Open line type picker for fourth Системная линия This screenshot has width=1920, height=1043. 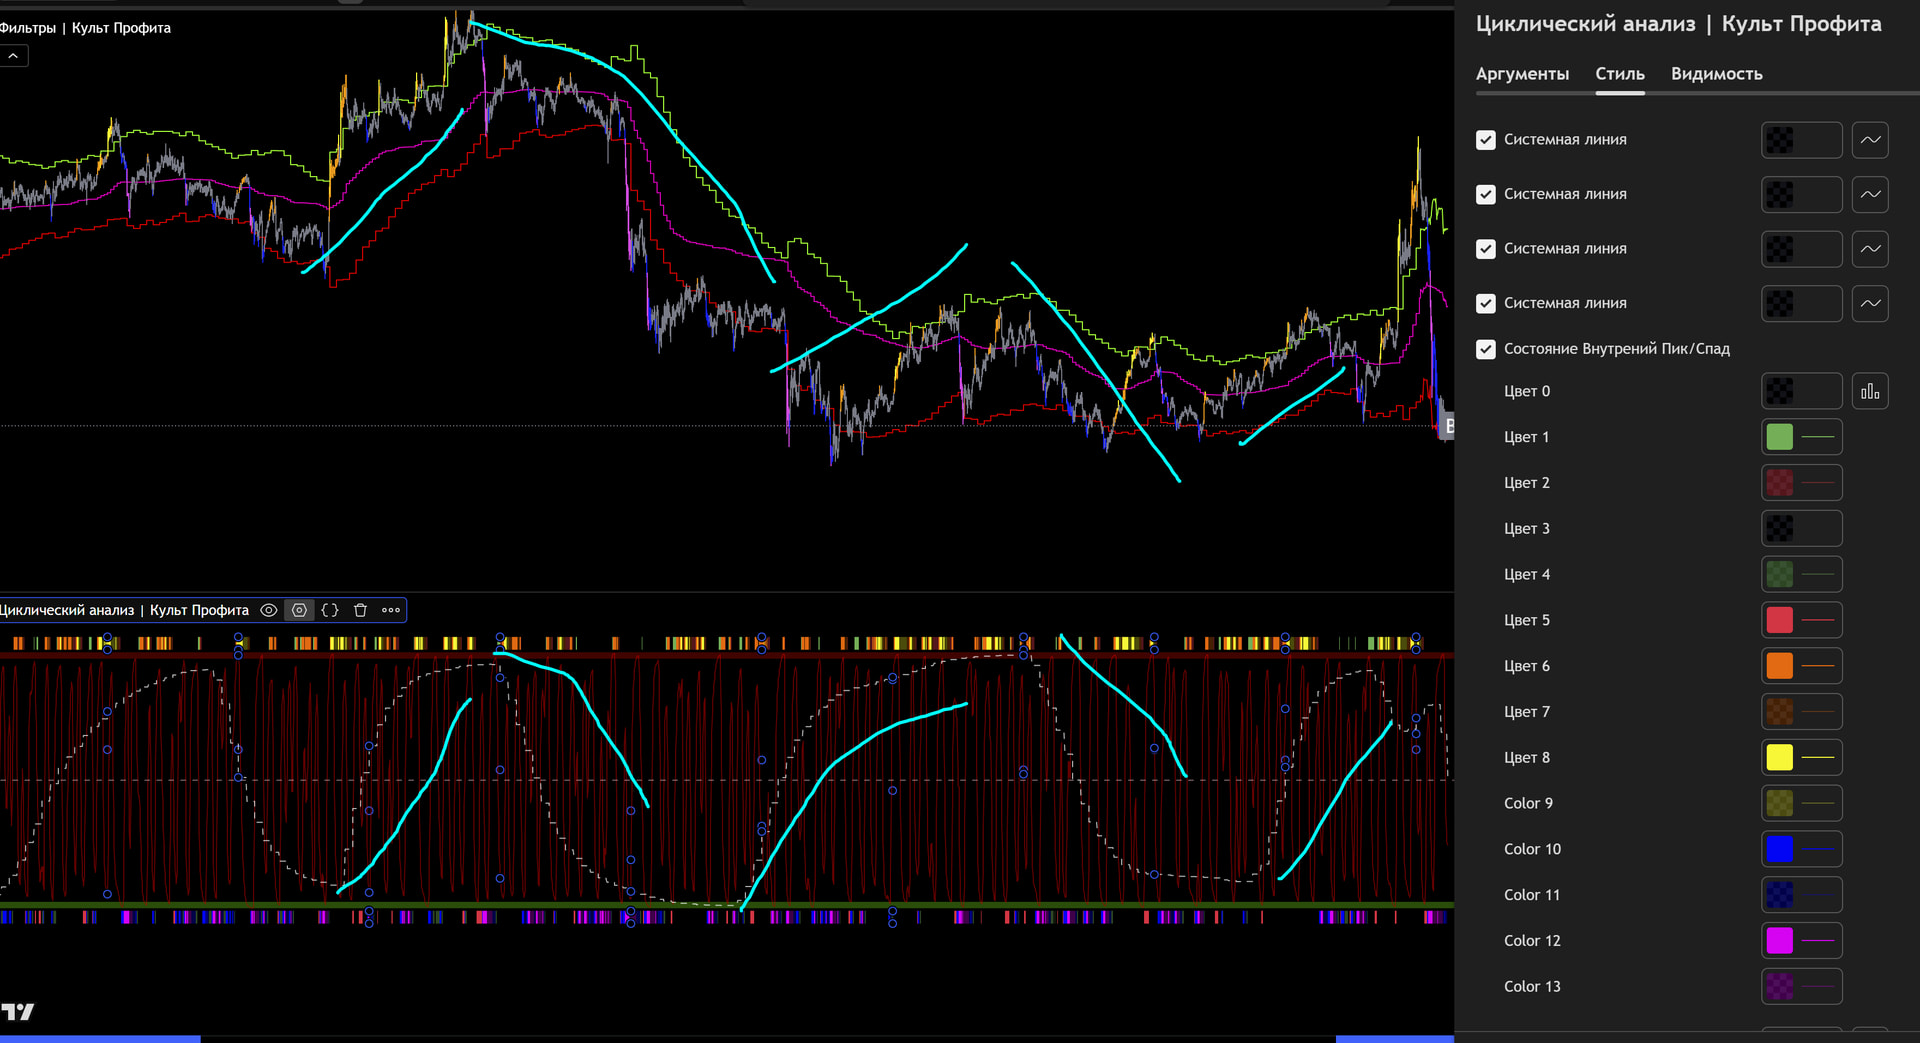pyautogui.click(x=1869, y=303)
